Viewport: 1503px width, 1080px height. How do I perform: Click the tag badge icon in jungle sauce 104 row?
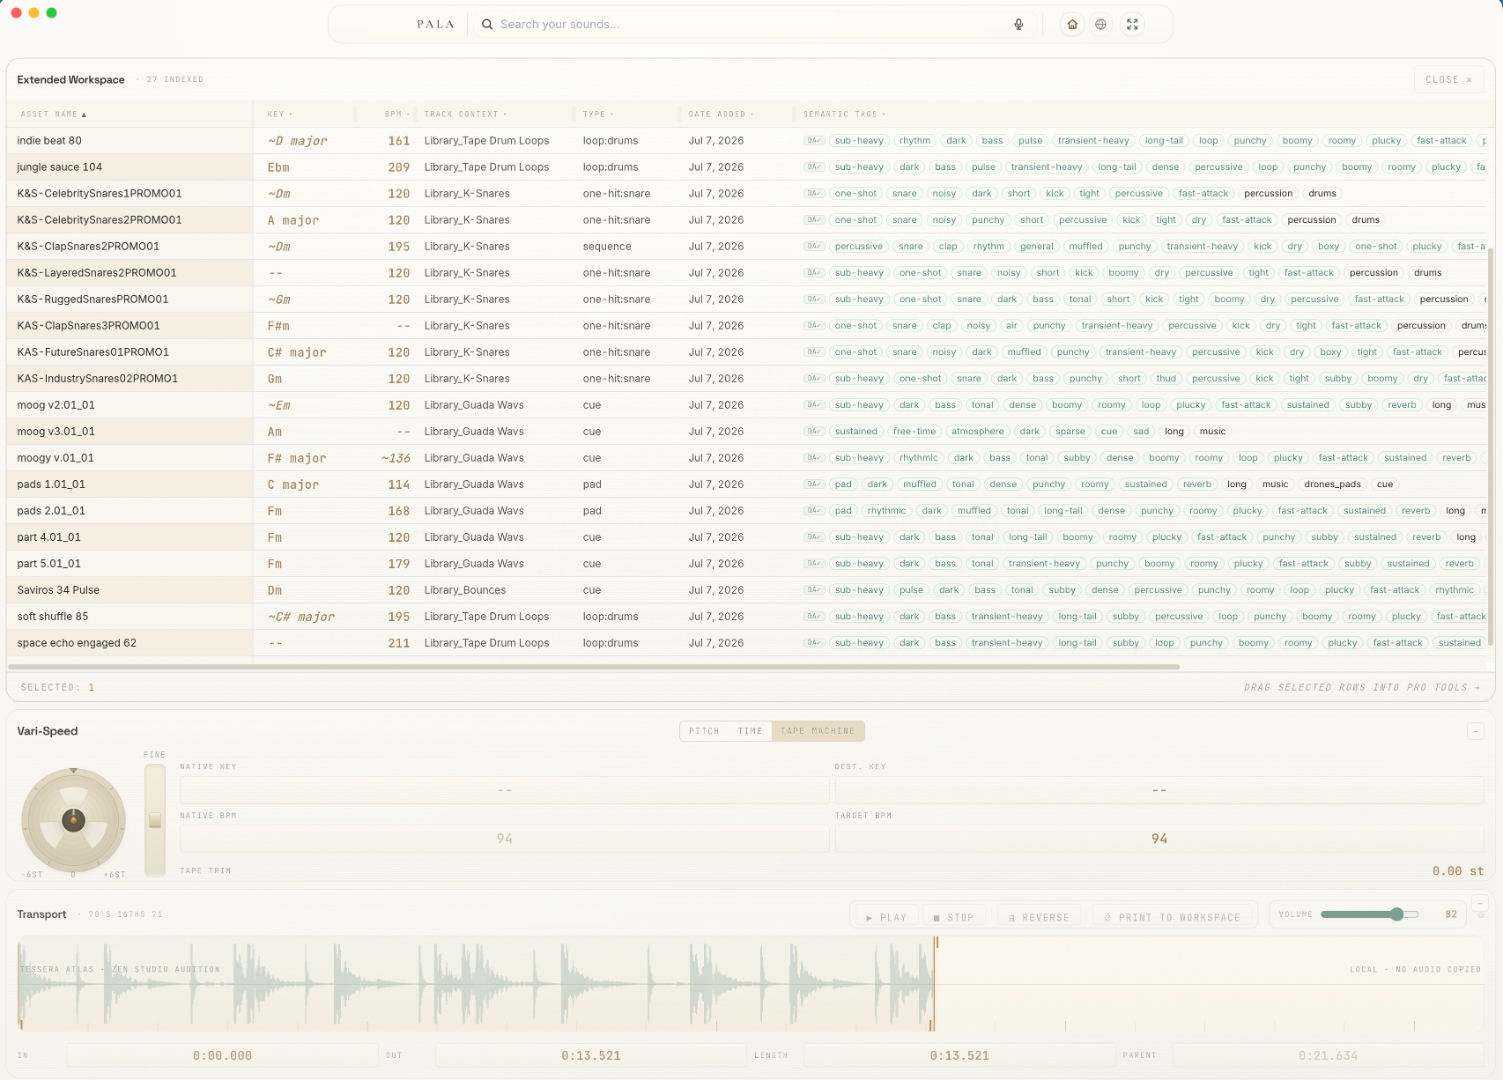click(x=814, y=167)
